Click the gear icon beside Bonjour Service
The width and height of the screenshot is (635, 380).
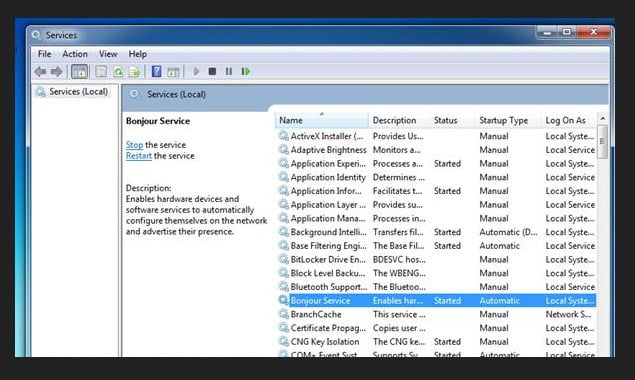tap(283, 300)
